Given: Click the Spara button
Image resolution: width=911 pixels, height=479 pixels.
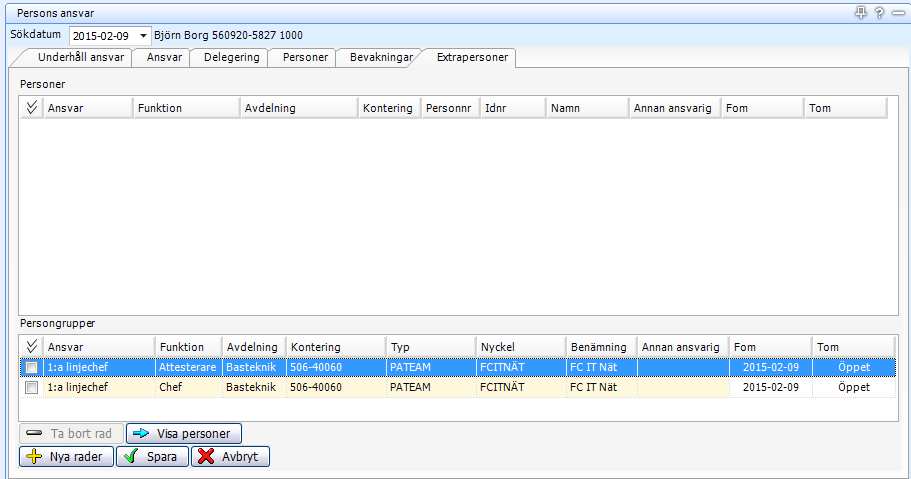Looking at the screenshot, I should coord(152,456).
